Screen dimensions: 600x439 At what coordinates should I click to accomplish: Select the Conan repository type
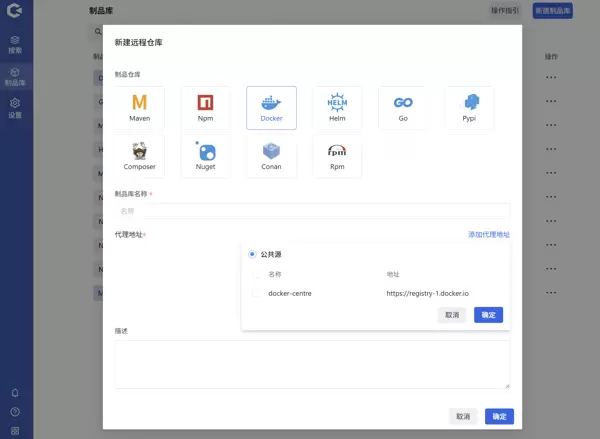[271, 155]
